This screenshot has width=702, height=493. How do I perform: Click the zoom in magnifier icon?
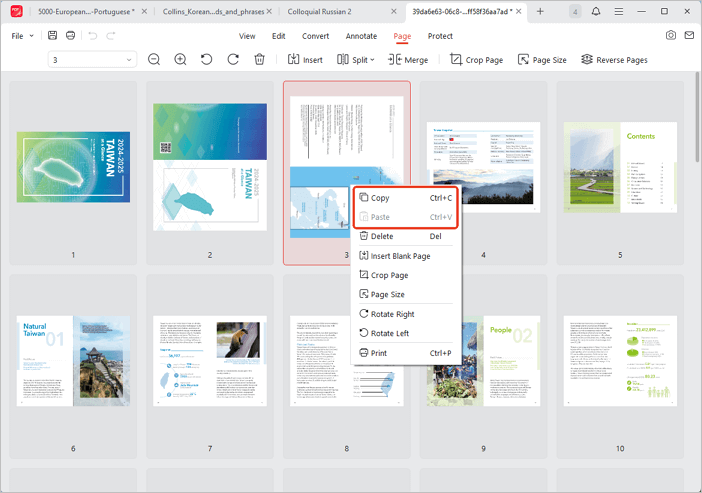181,60
